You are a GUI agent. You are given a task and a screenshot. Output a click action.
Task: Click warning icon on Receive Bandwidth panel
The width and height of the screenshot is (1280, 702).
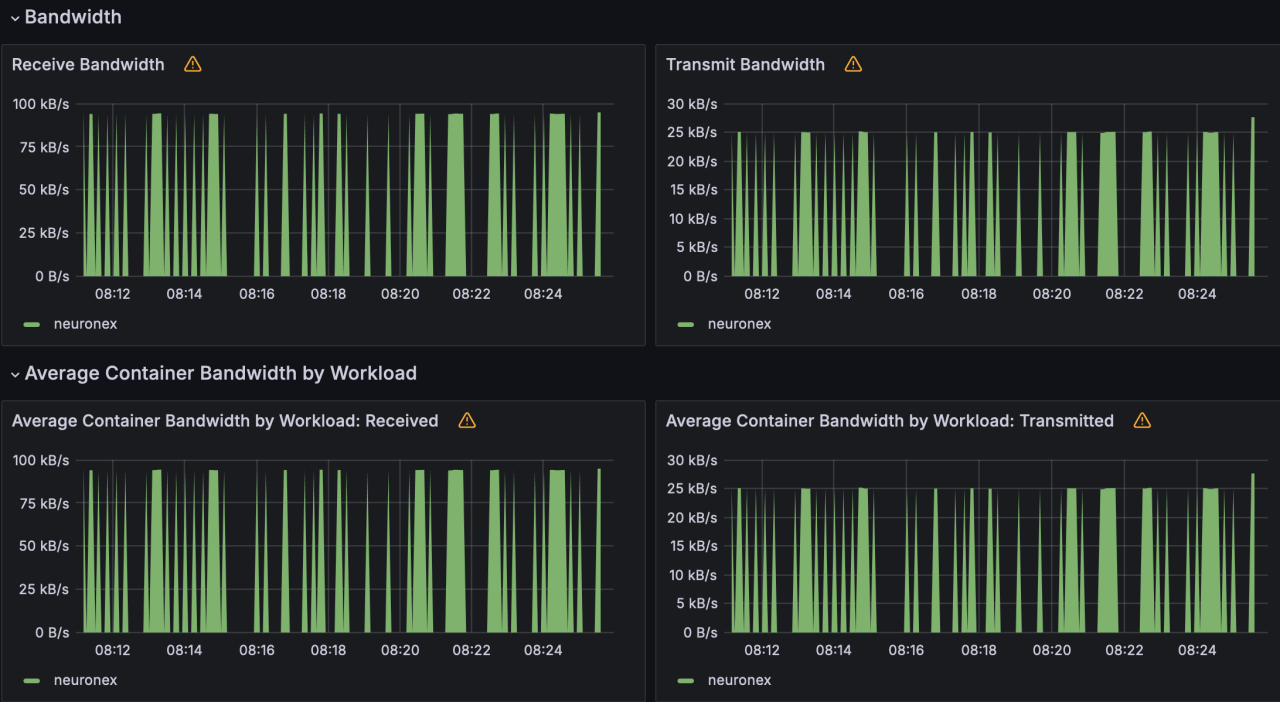(x=193, y=64)
